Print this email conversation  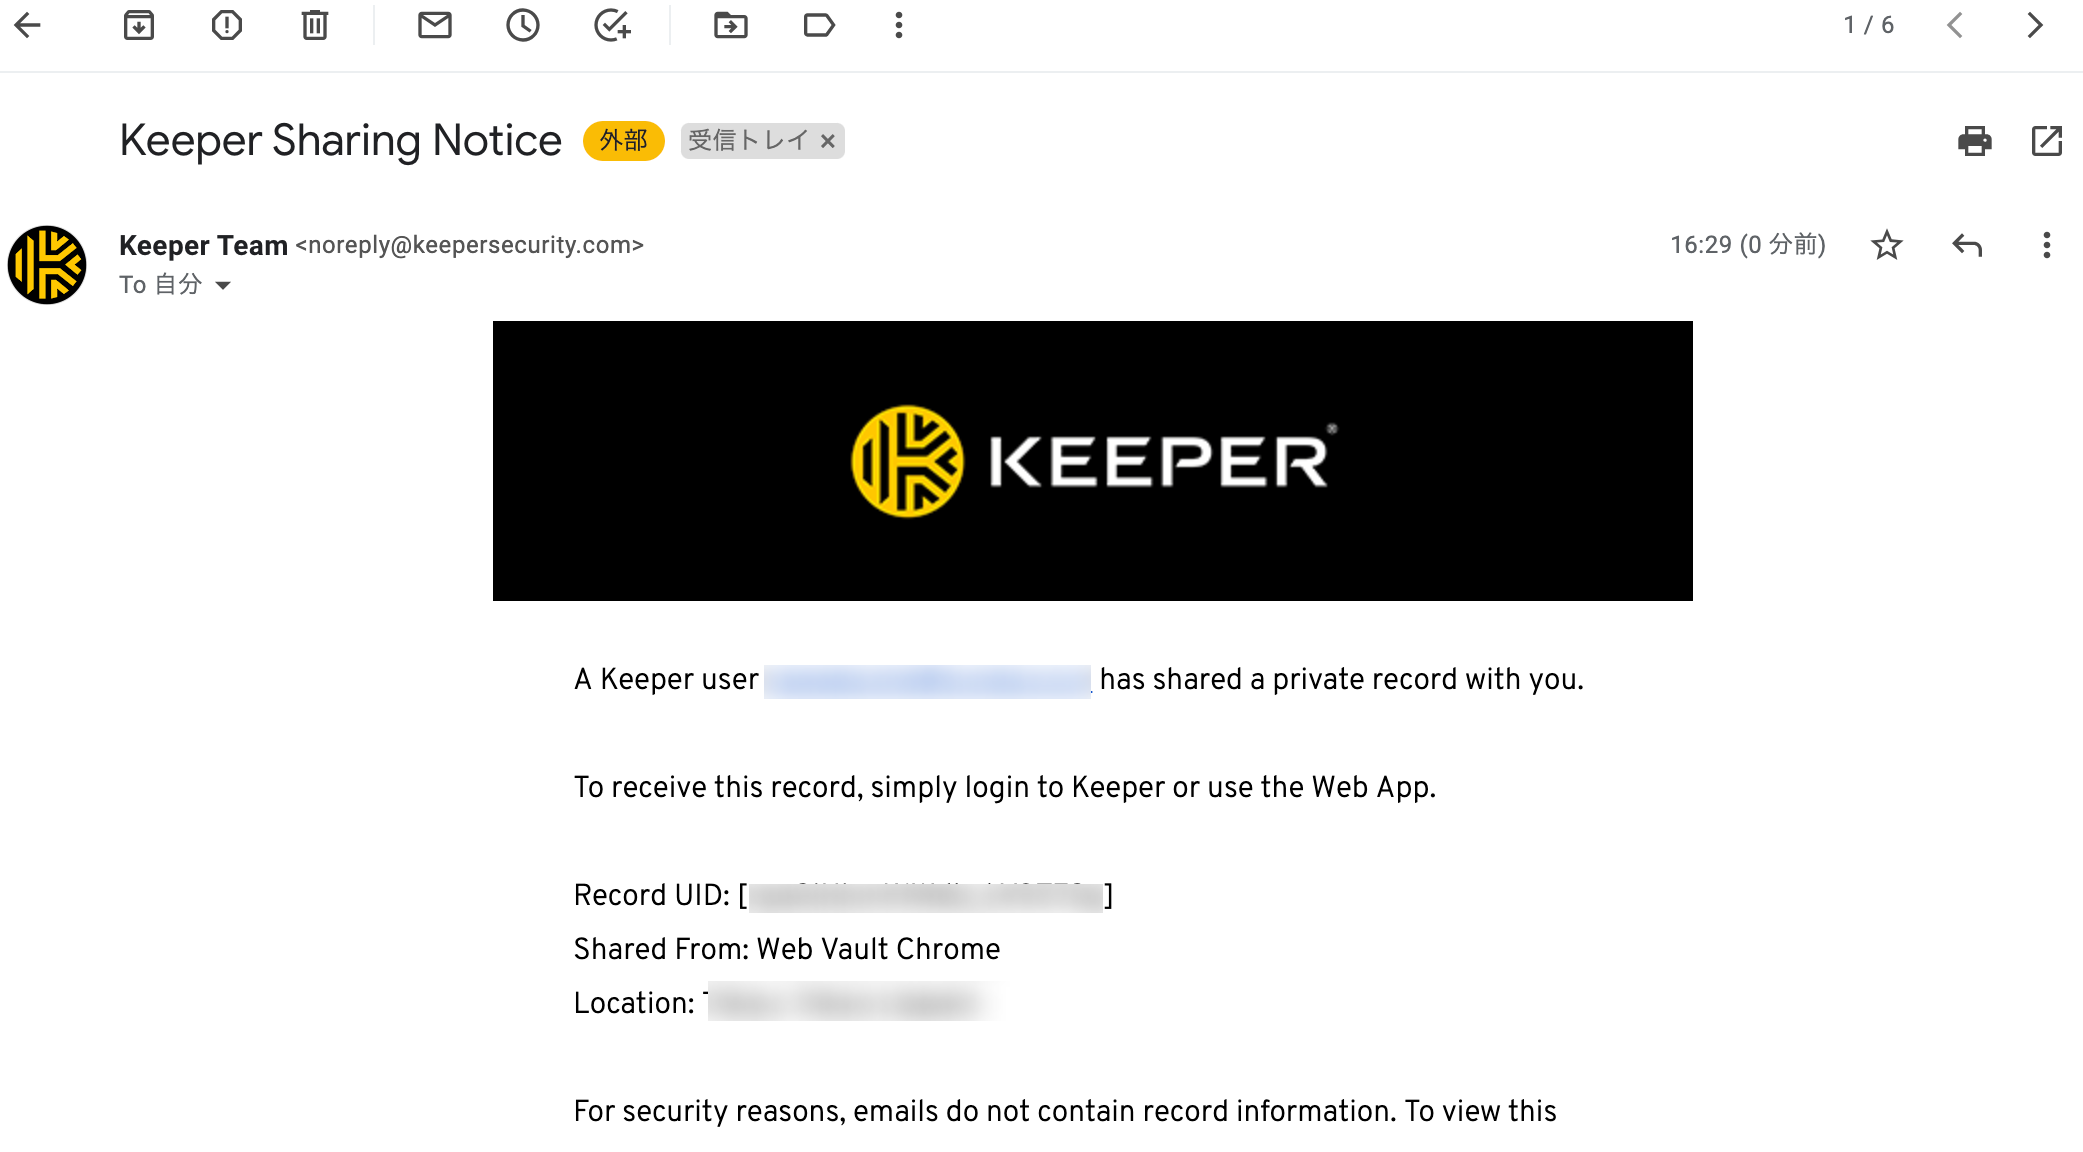[x=1975, y=141]
